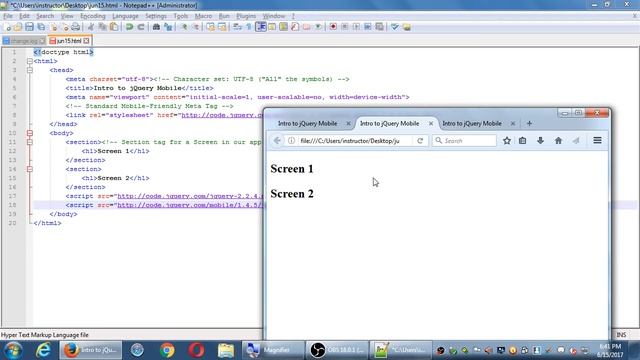
Task: Collapse the html fold marker on line 2
Action: point(30,61)
